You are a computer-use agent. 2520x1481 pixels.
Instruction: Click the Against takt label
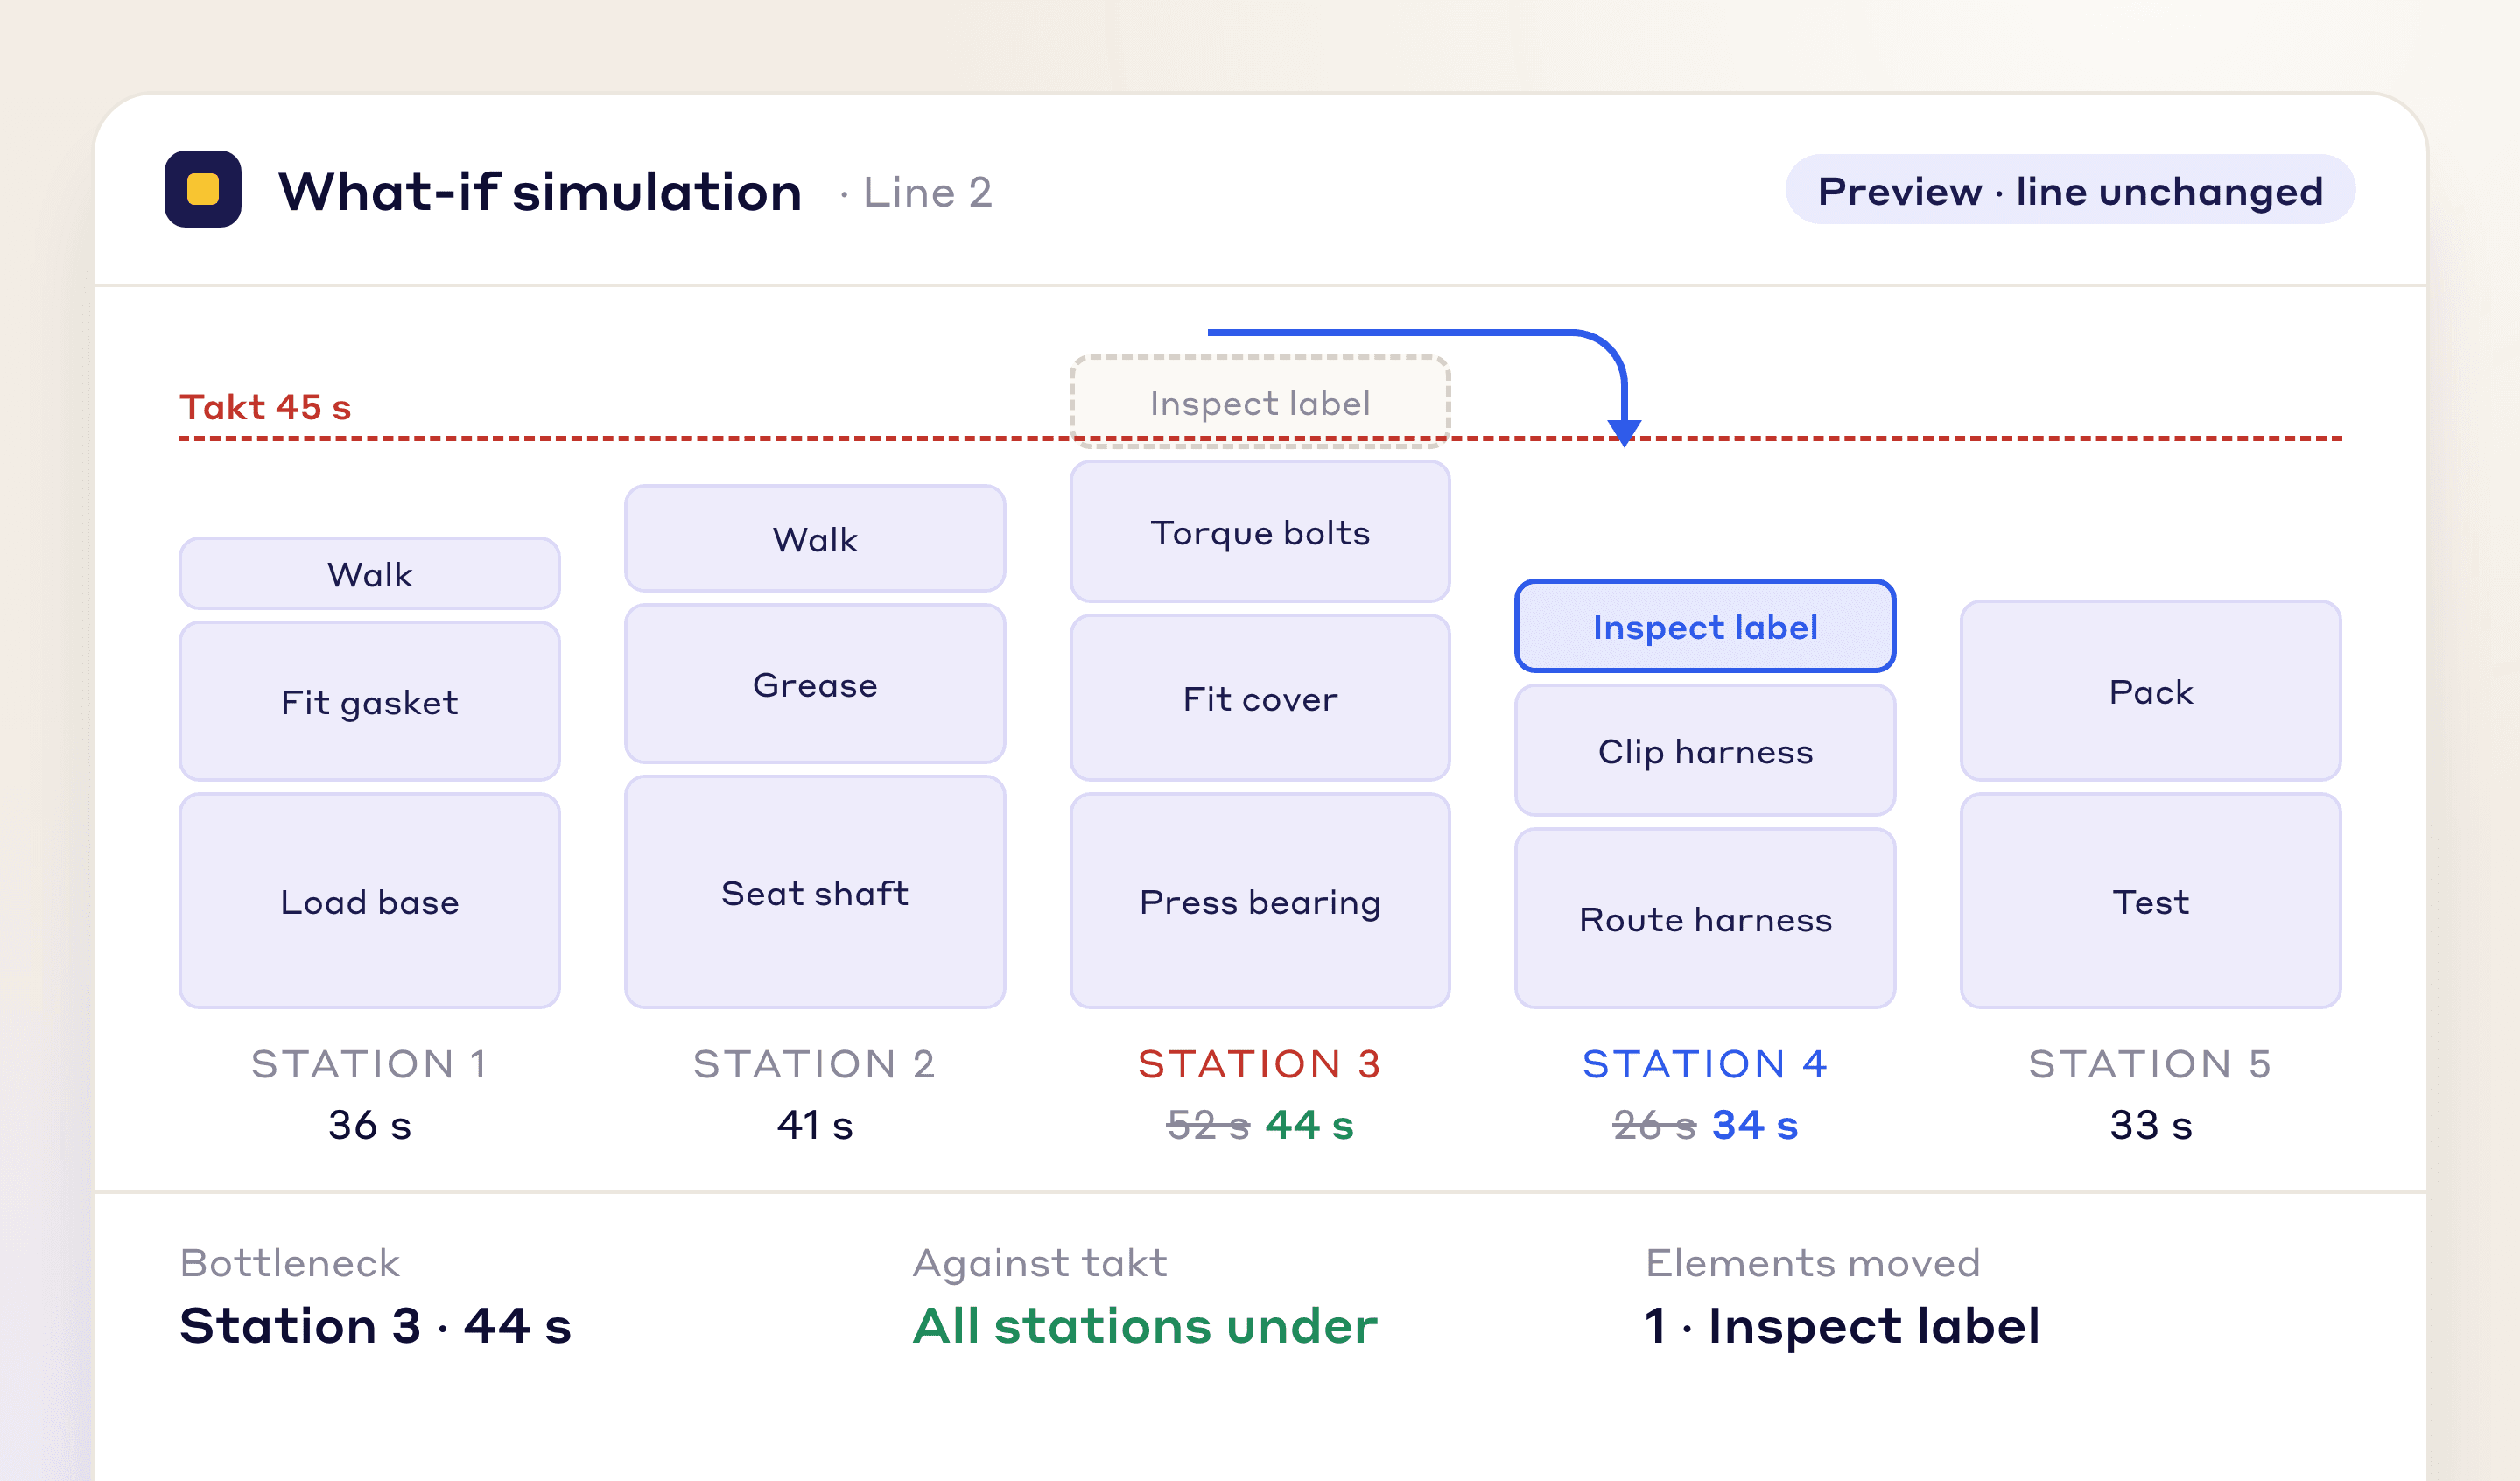[1040, 1263]
